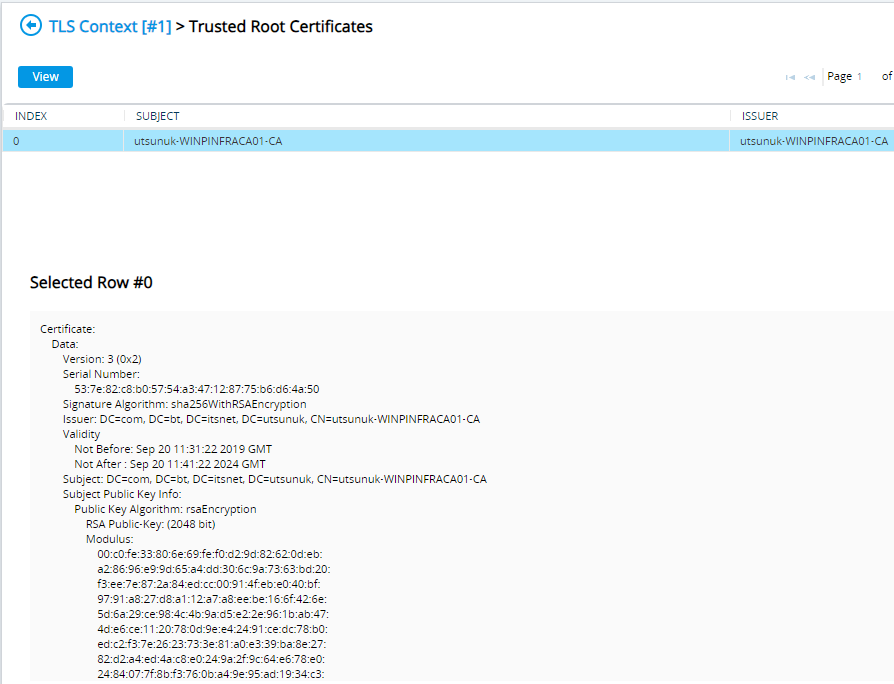Click the modulus line starting f3:ee:7e:87

click(209, 584)
